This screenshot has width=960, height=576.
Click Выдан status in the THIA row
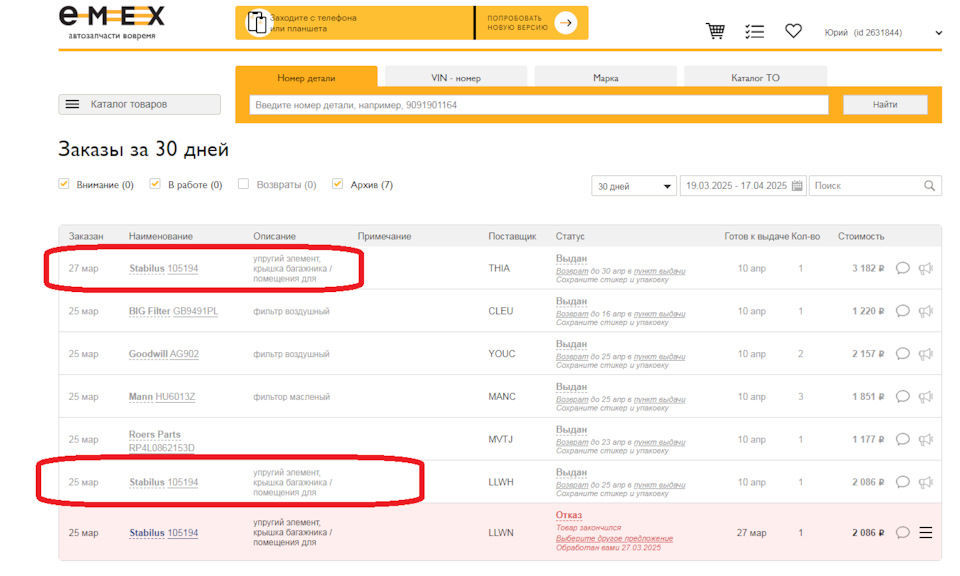pyautogui.click(x=571, y=258)
